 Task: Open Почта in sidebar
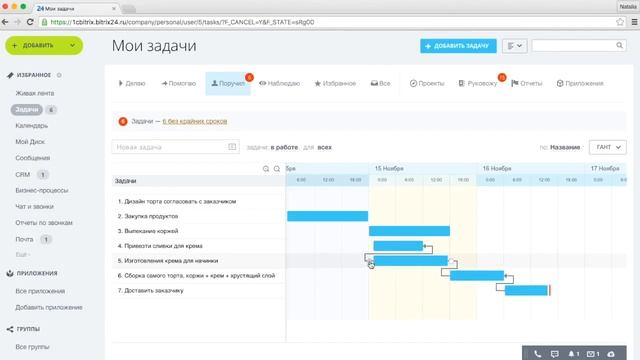click(x=24, y=239)
